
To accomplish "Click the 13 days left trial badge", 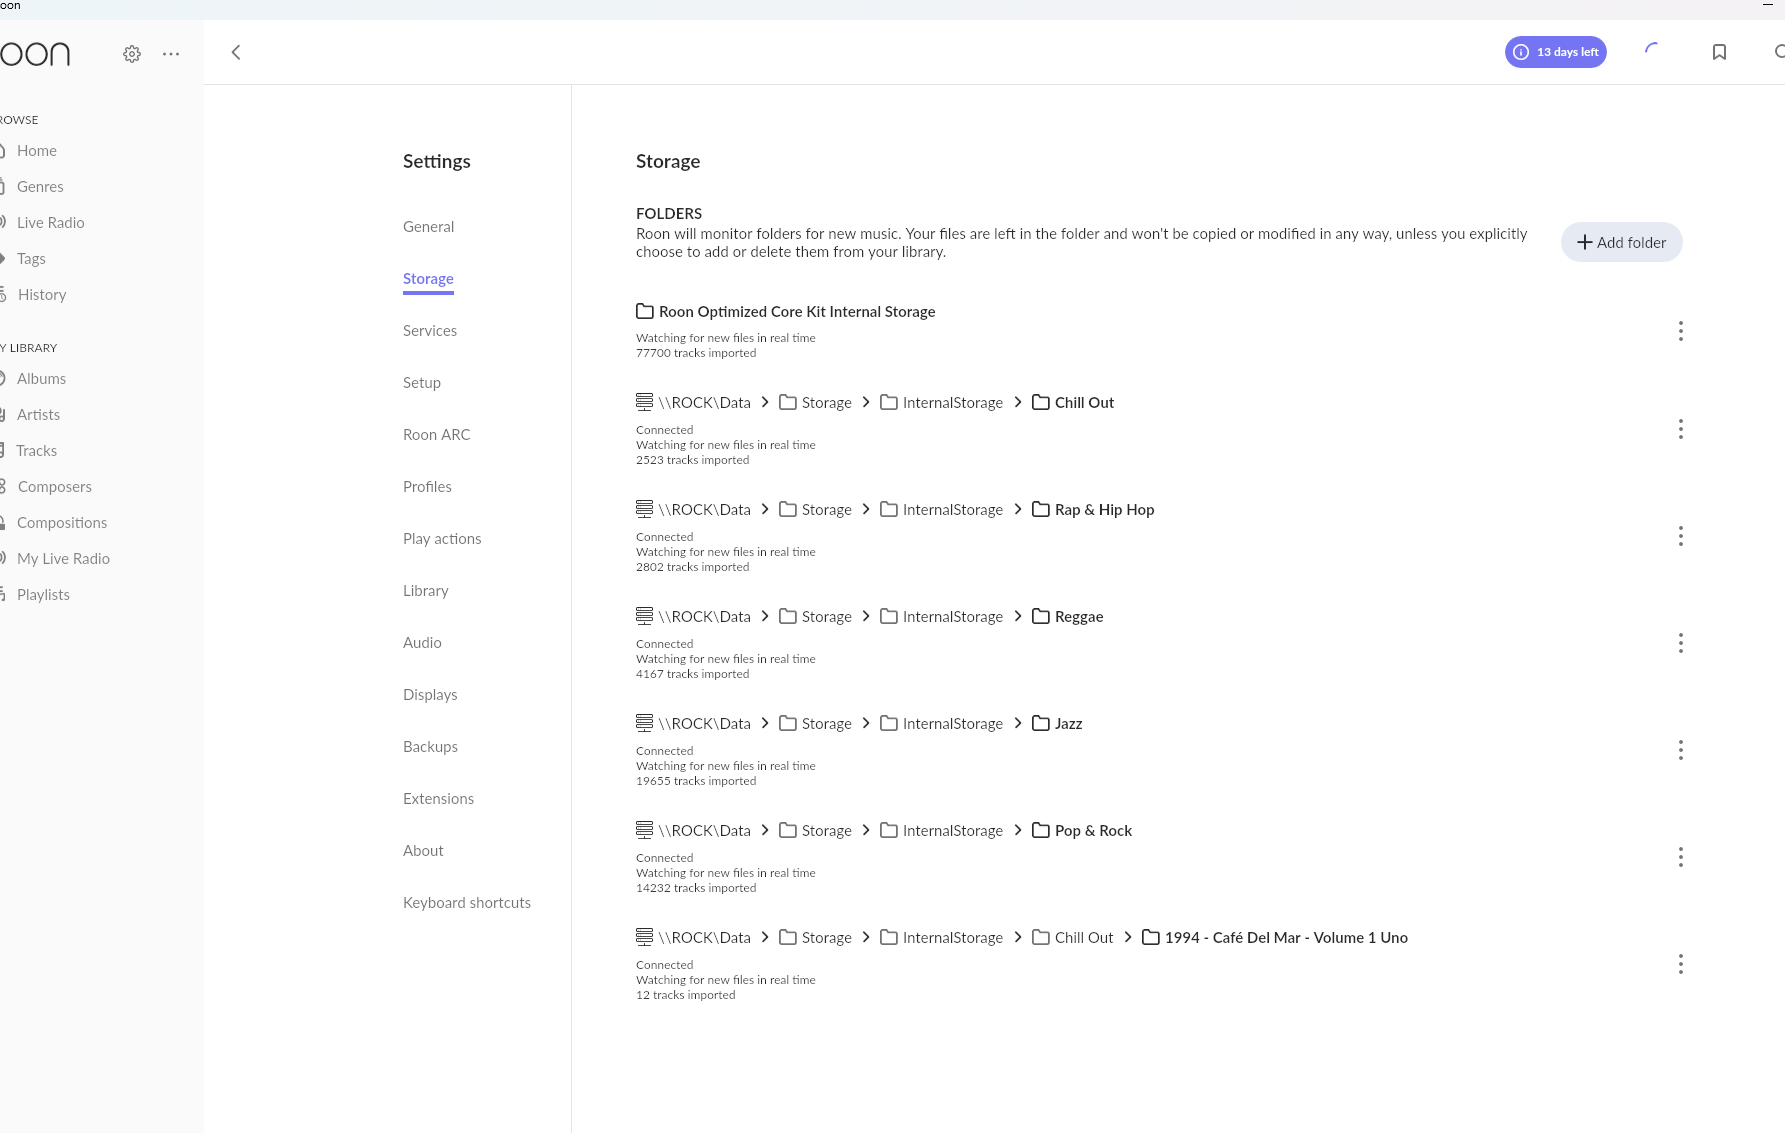I will 1556,52.
